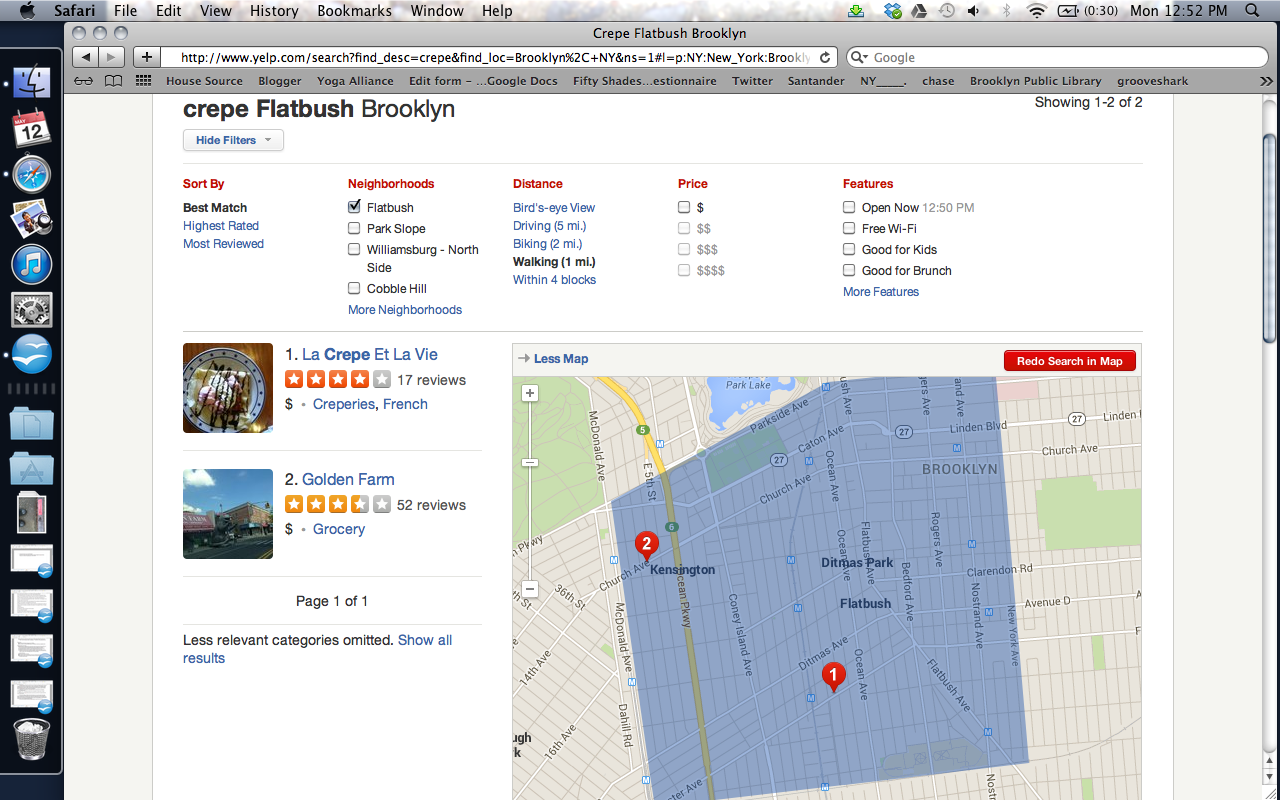Viewport: 1280px width, 800px height.
Task: Expand More Neighborhoods list
Action: point(405,310)
